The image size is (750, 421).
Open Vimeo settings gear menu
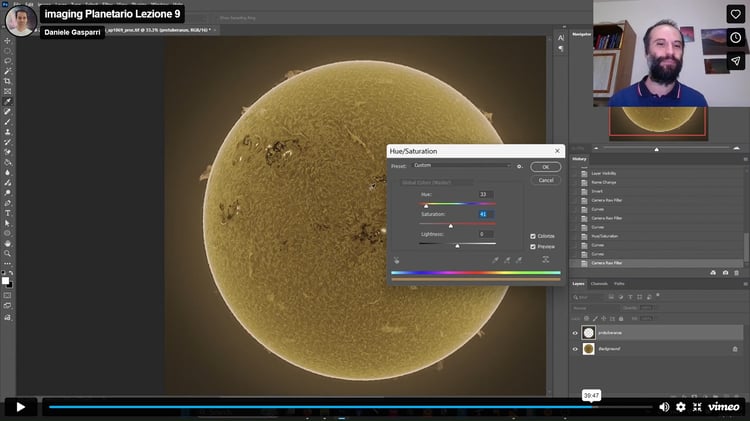pyautogui.click(x=681, y=407)
